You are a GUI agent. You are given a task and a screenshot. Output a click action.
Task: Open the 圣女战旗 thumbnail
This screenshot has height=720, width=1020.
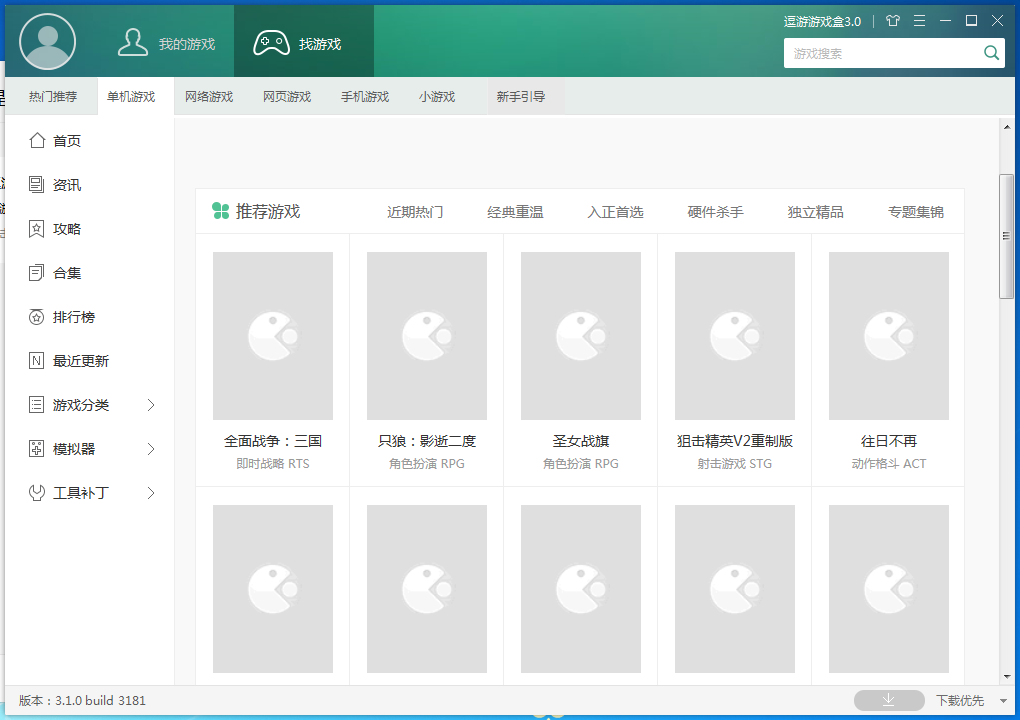tap(581, 336)
